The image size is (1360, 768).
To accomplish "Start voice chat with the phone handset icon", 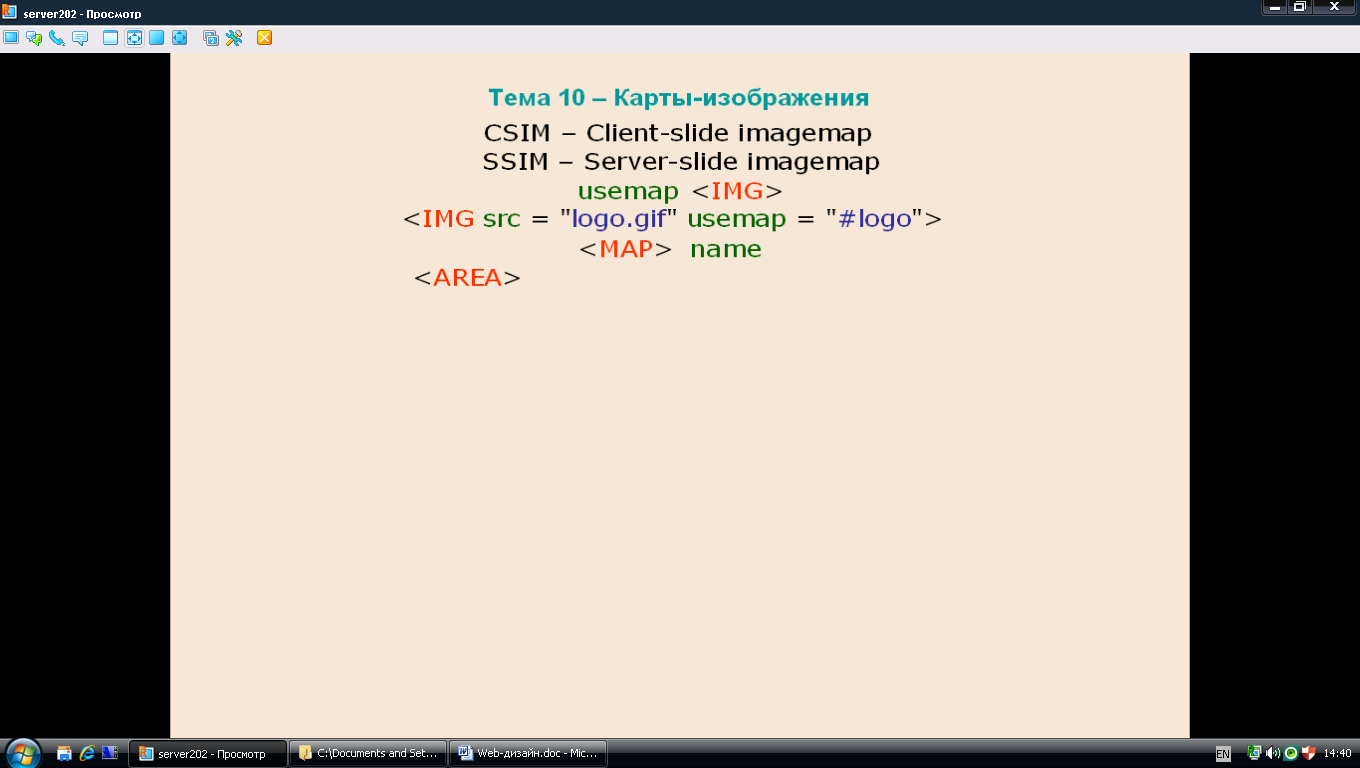I will click(x=57, y=38).
